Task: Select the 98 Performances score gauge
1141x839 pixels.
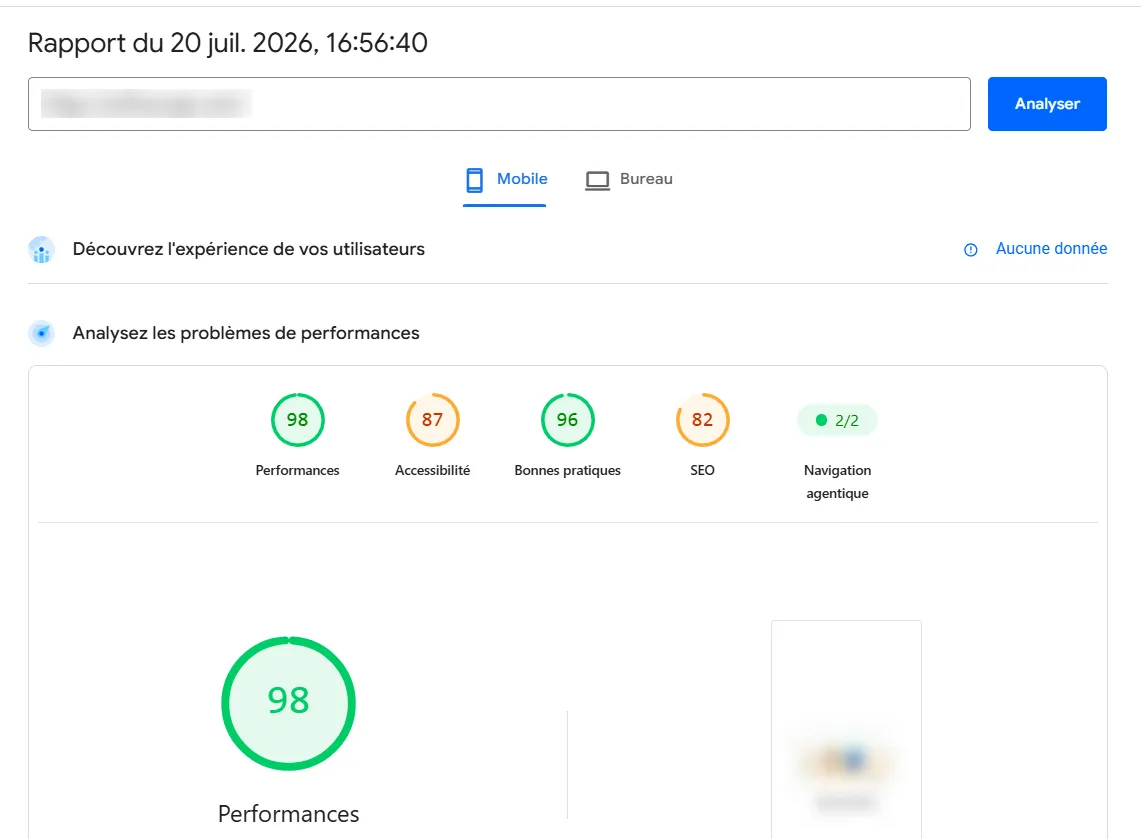Action: [298, 420]
